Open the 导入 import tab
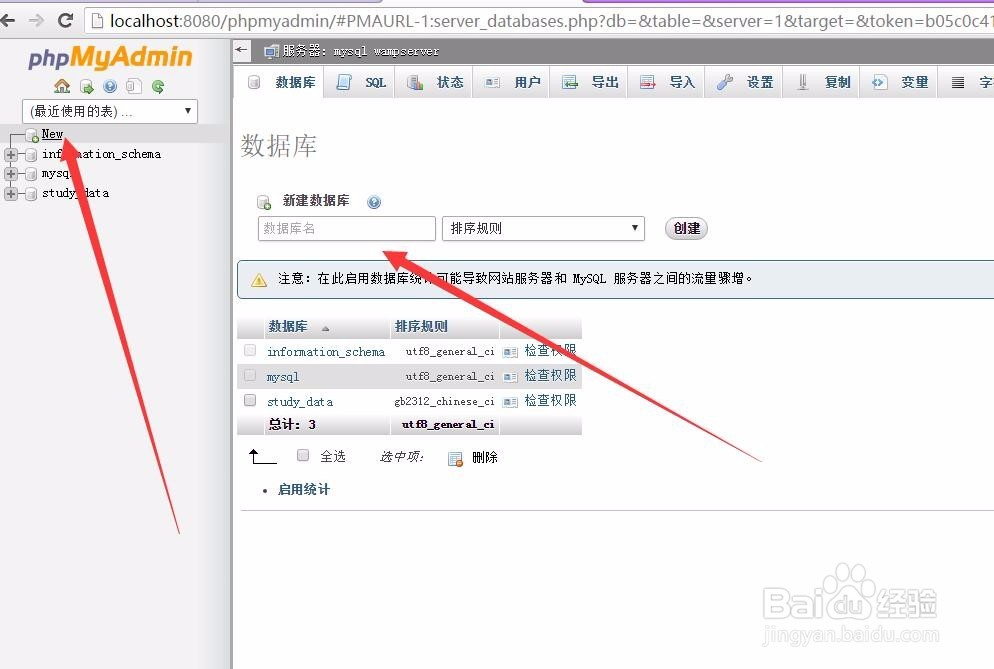 pos(666,82)
